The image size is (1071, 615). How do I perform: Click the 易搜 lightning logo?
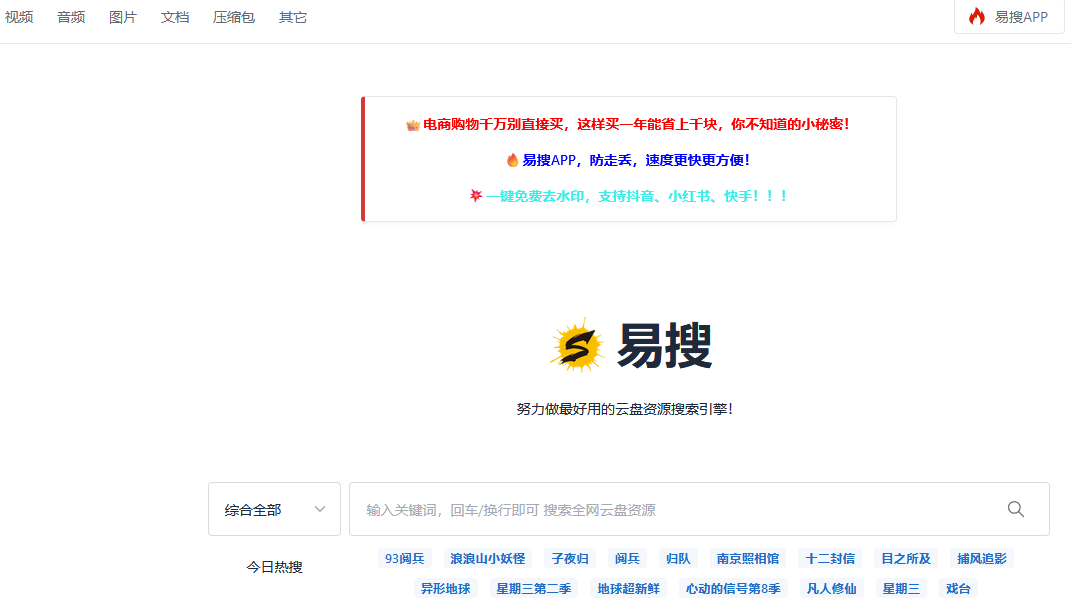click(577, 346)
